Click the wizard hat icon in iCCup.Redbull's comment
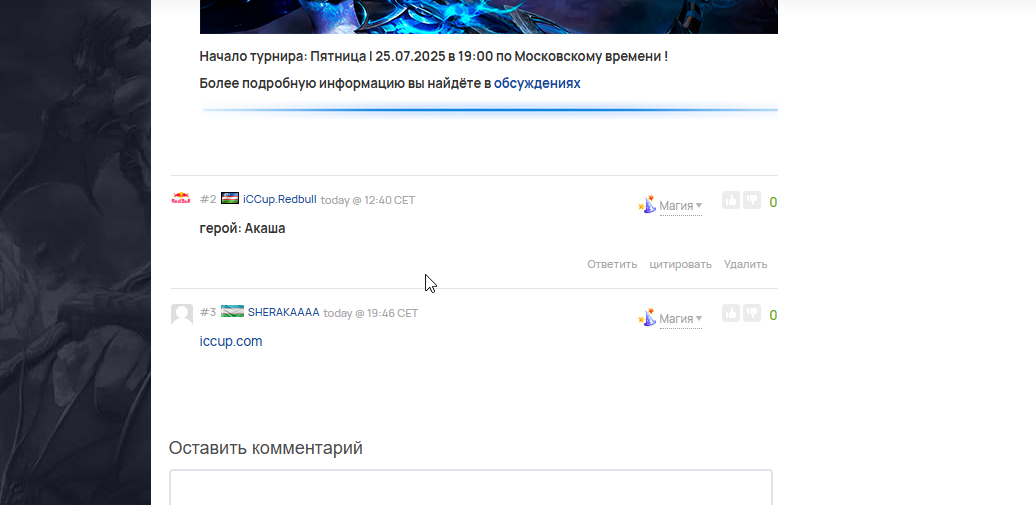The height and width of the screenshot is (505, 1036). [648, 204]
